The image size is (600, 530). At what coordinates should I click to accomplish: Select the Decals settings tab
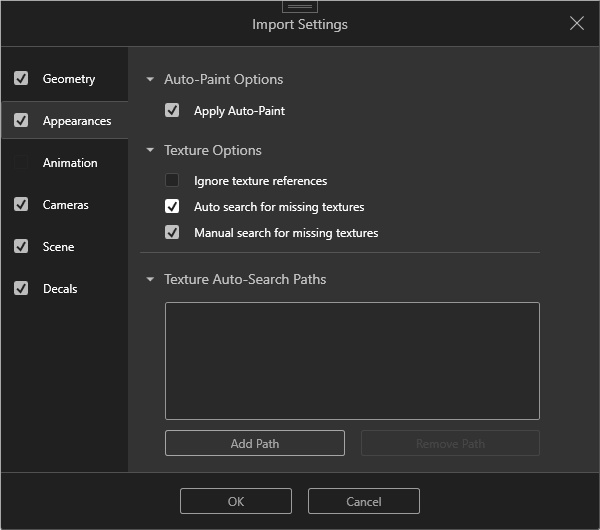[60, 289]
